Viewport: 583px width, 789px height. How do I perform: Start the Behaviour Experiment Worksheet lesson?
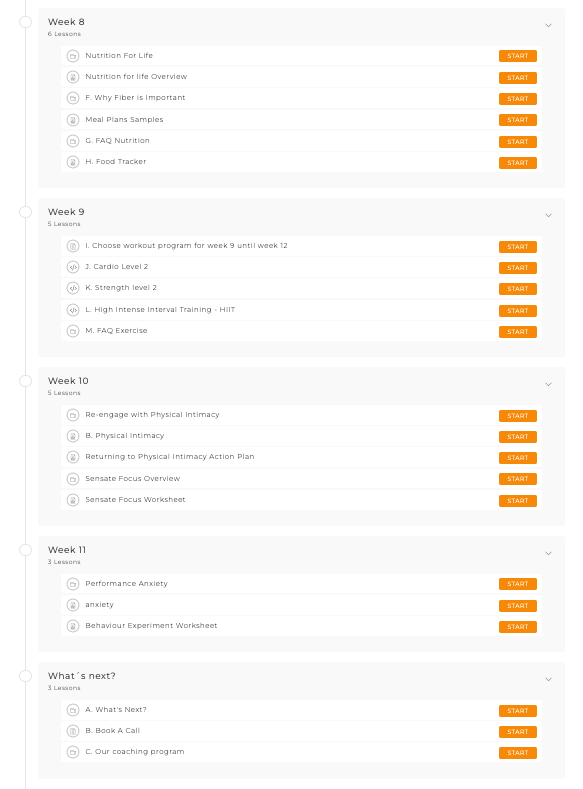coord(518,627)
